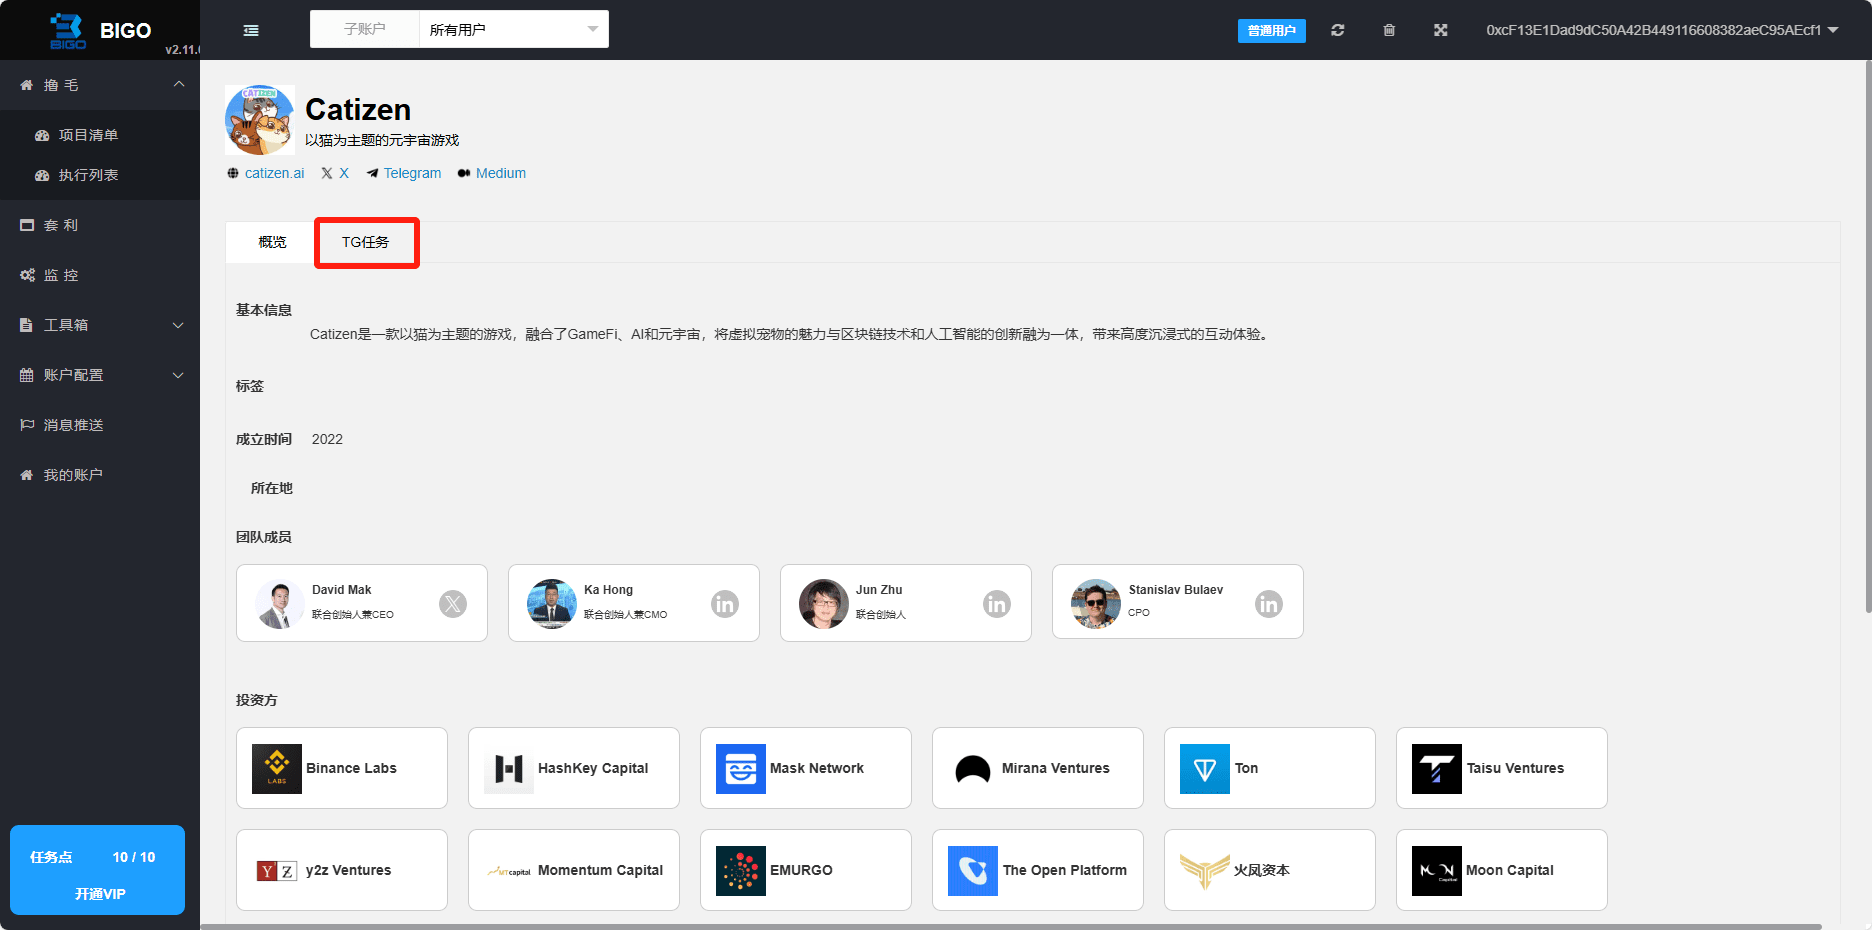The image size is (1872, 930).
Task: Collapse the 撸毛 sidebar section
Action: coord(100,85)
